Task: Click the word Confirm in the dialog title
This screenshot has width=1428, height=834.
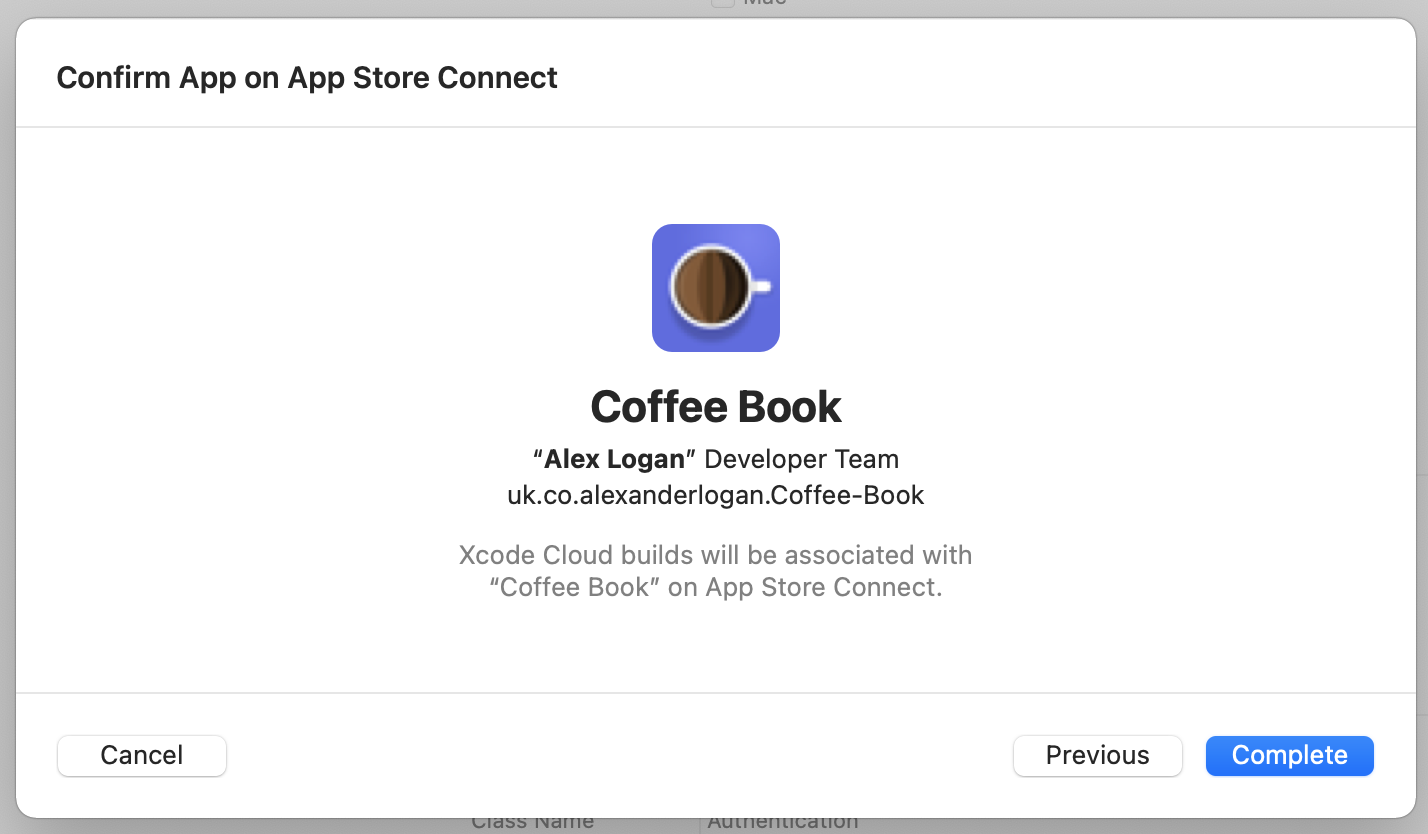Action: [114, 77]
